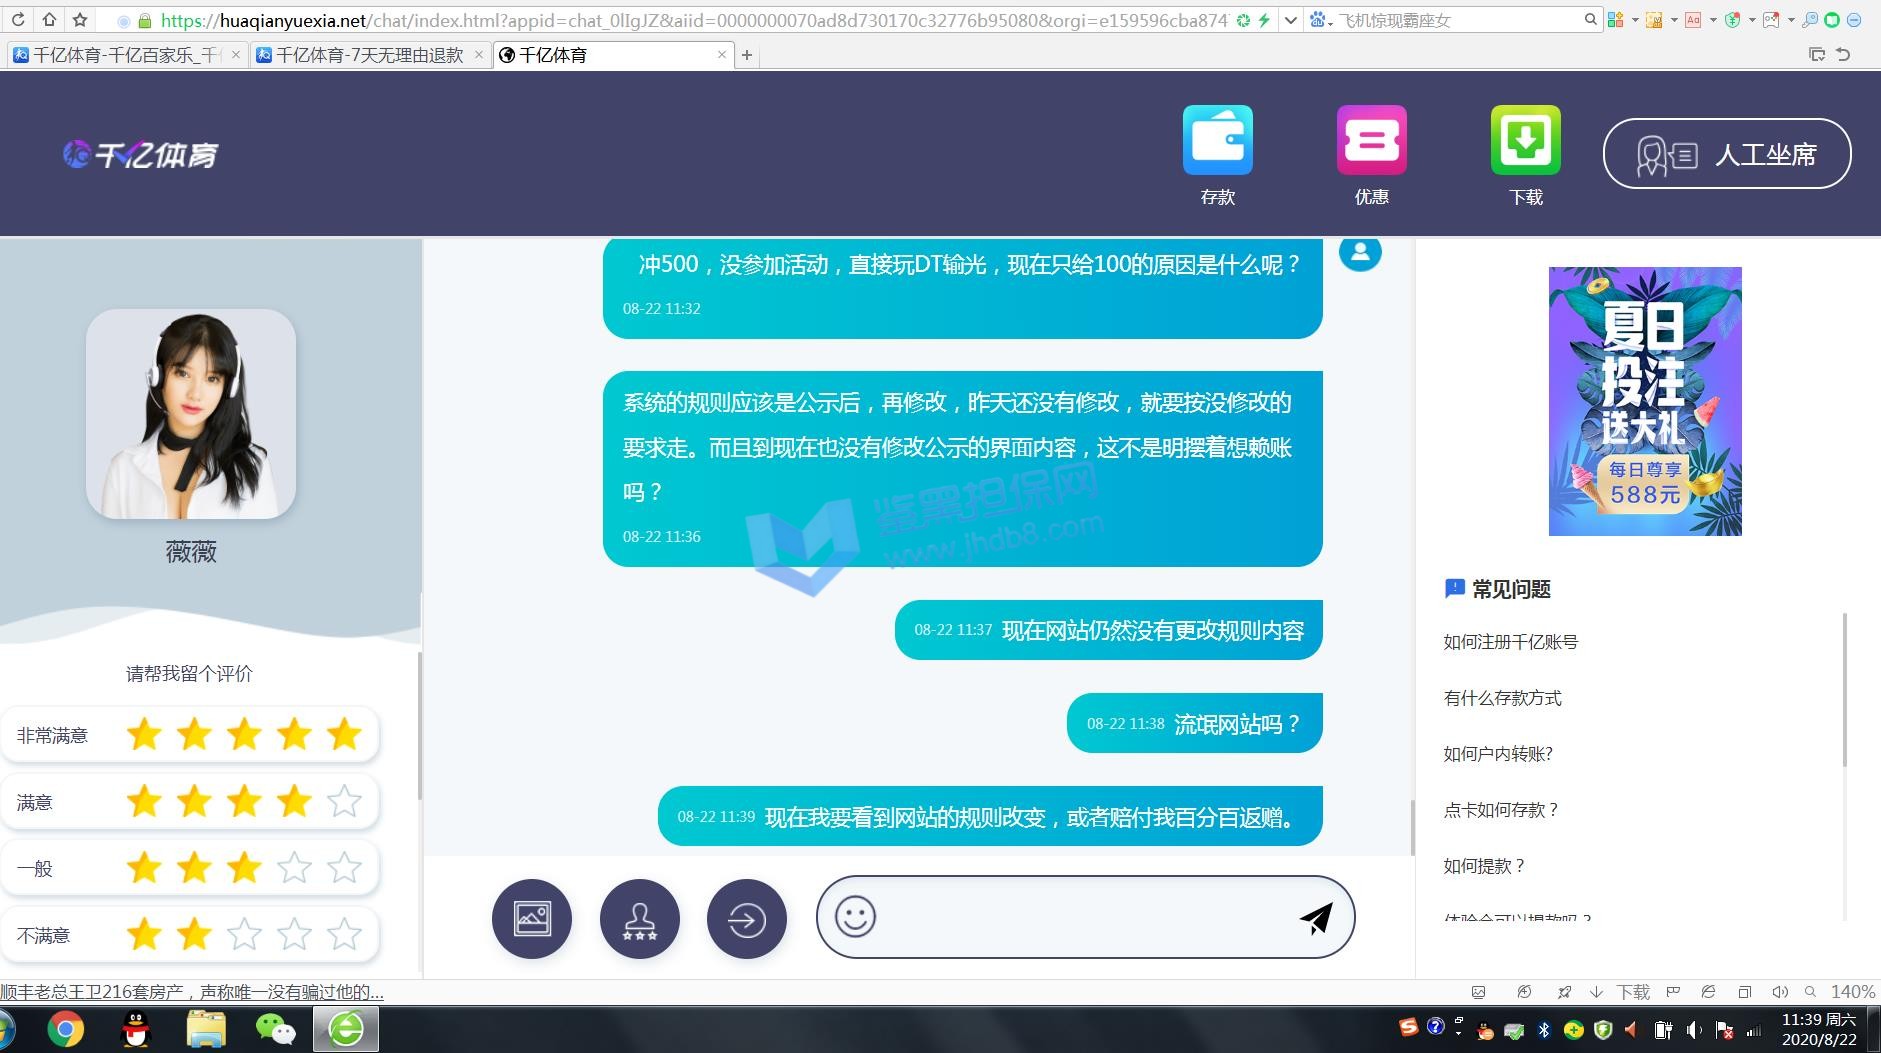Click the image upload icon button
Screen dimensions: 1881x1053
click(x=532, y=919)
